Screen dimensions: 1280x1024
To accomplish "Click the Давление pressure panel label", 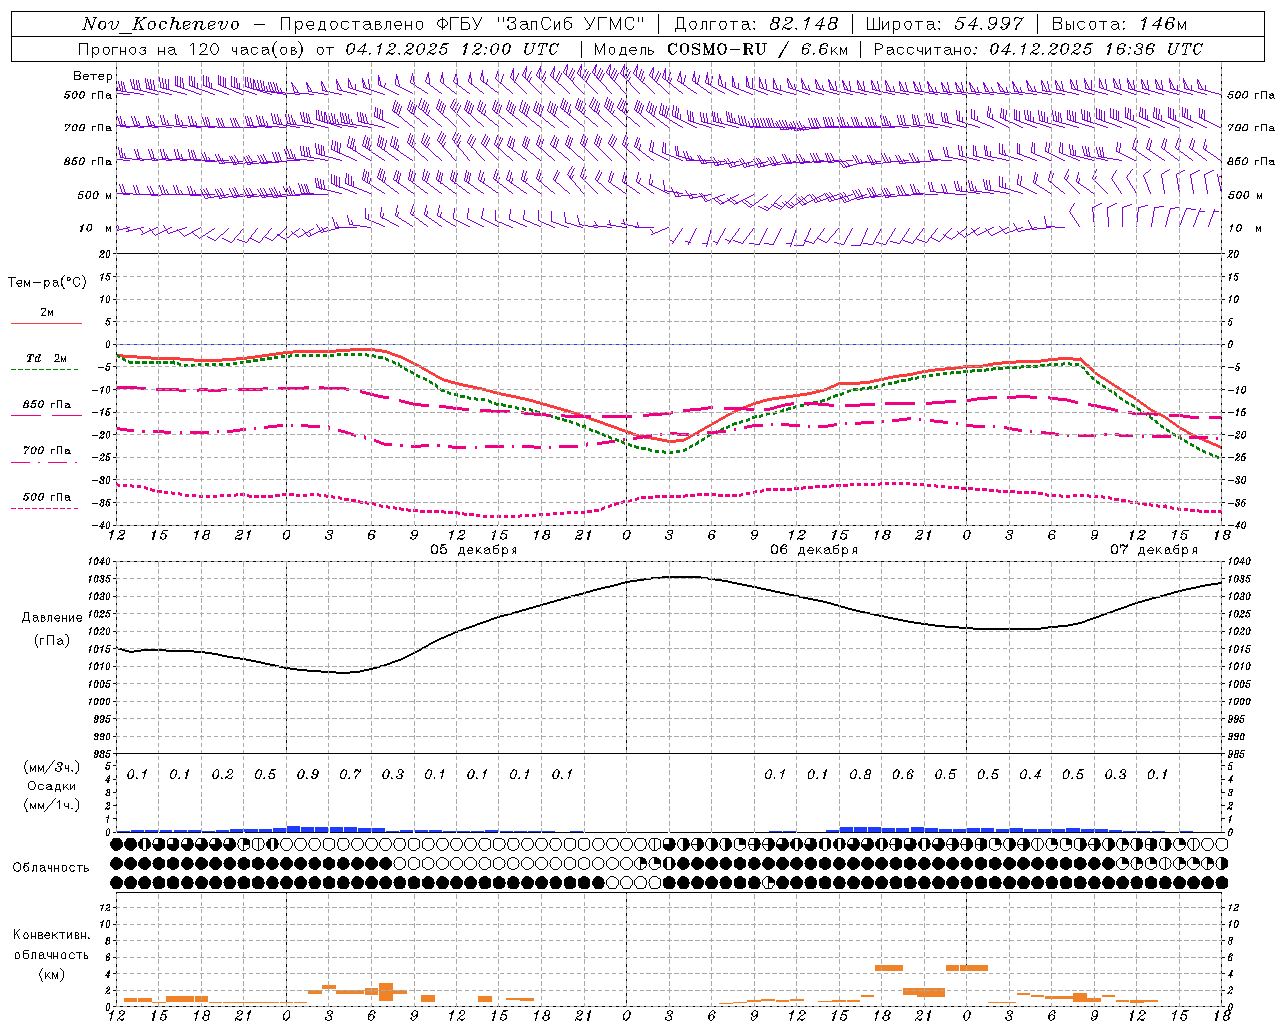I will [x=52, y=618].
